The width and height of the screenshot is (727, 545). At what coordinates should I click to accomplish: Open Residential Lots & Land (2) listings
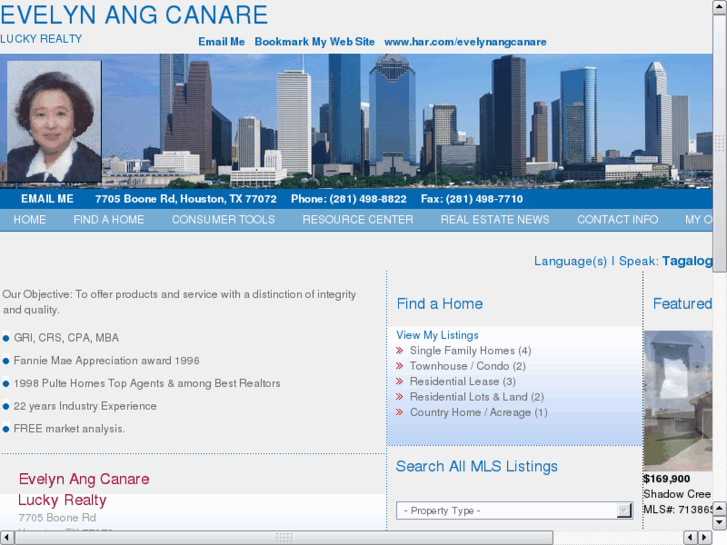coord(477,397)
